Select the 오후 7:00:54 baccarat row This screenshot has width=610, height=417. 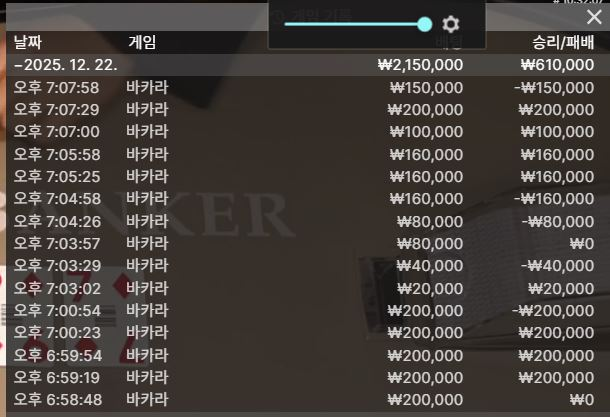[304, 310]
